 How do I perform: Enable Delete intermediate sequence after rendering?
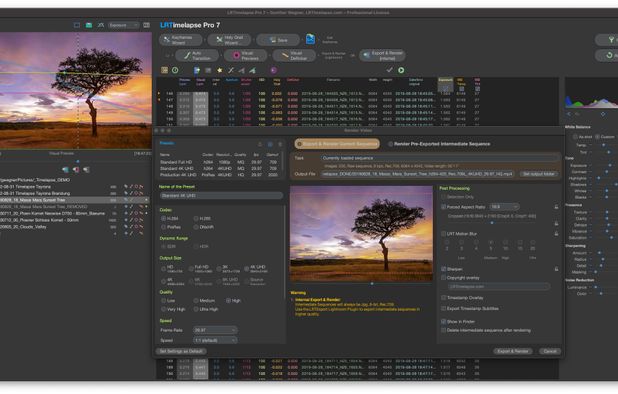pyautogui.click(x=443, y=330)
